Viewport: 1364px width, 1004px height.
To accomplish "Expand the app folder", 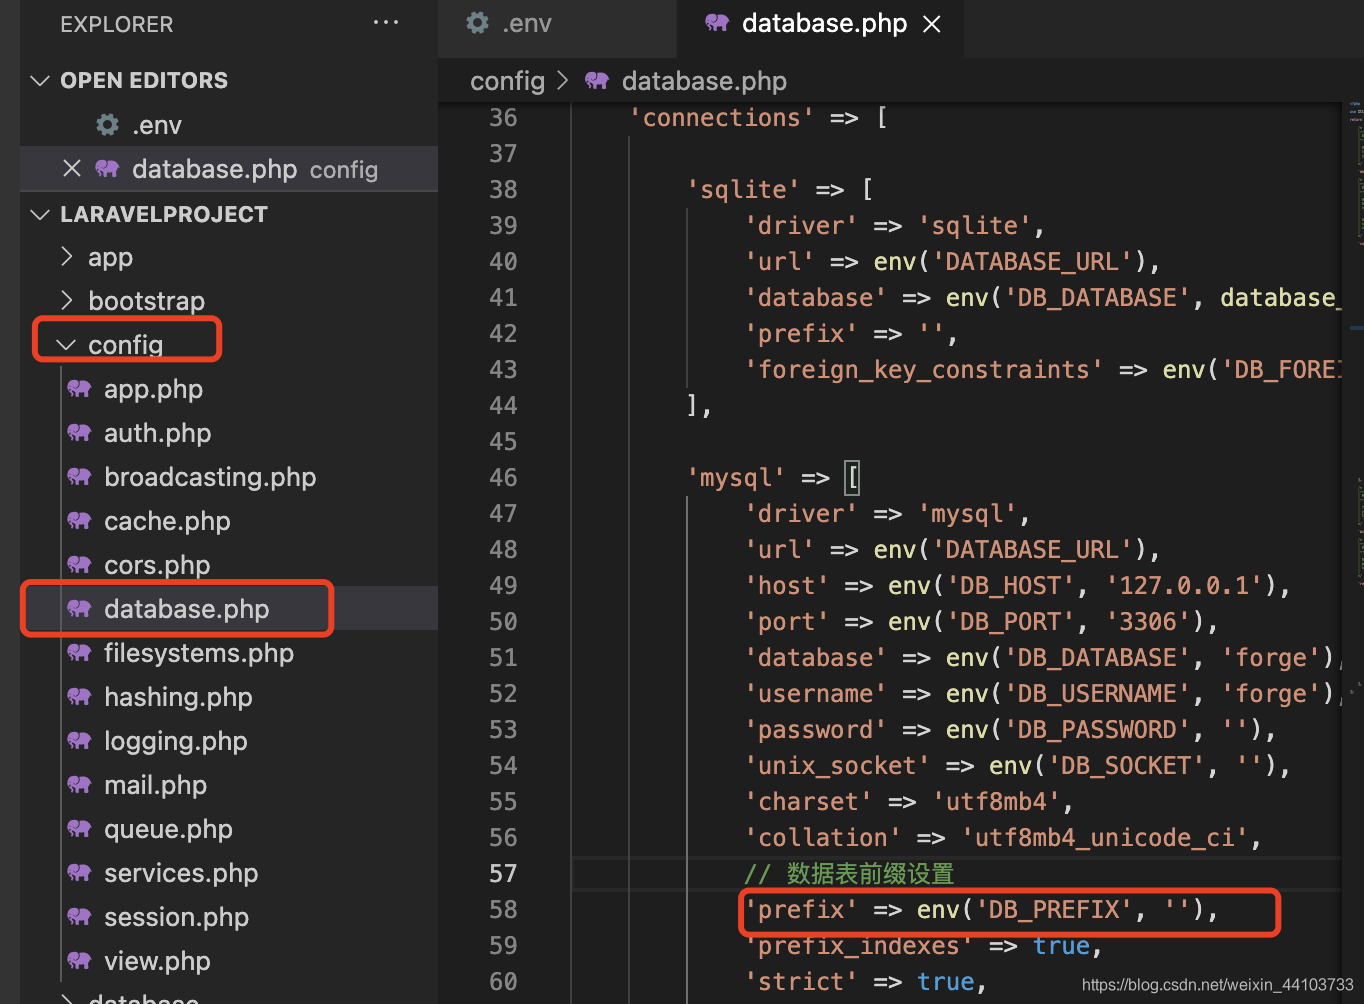I will [66, 257].
